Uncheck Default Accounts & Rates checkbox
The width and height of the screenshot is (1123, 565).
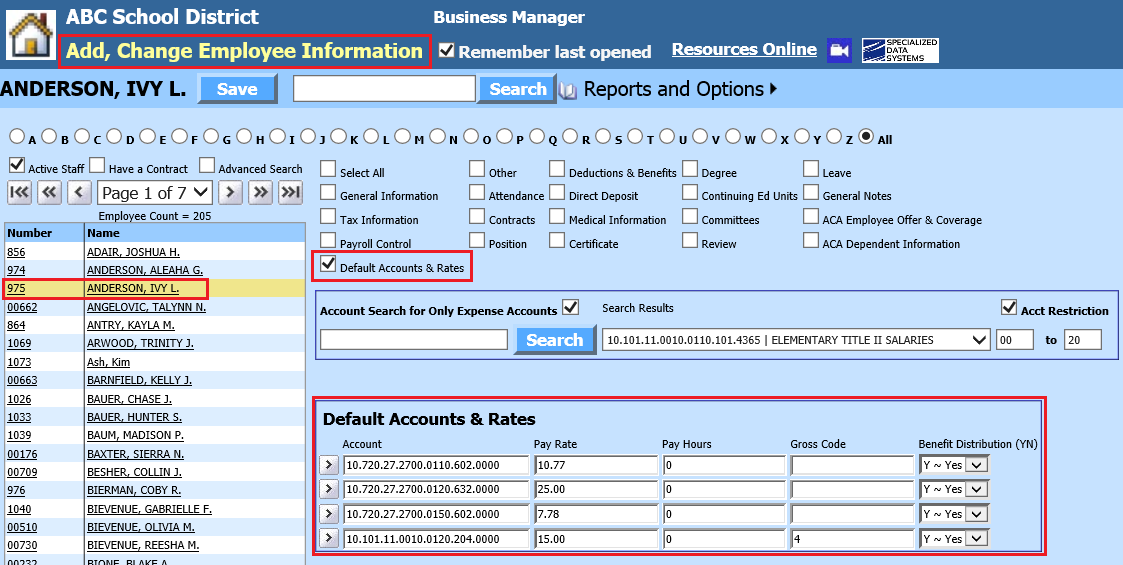coord(328,265)
